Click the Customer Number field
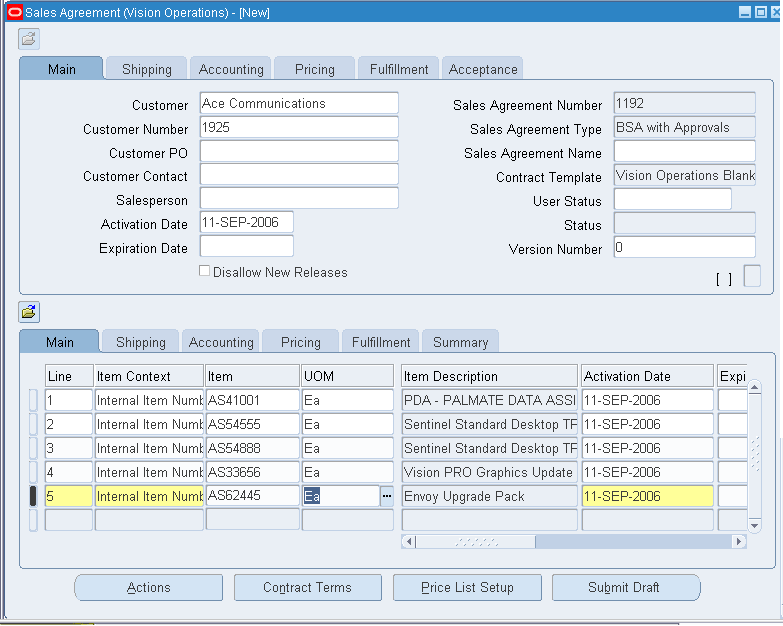This screenshot has width=783, height=626. tap(299, 127)
